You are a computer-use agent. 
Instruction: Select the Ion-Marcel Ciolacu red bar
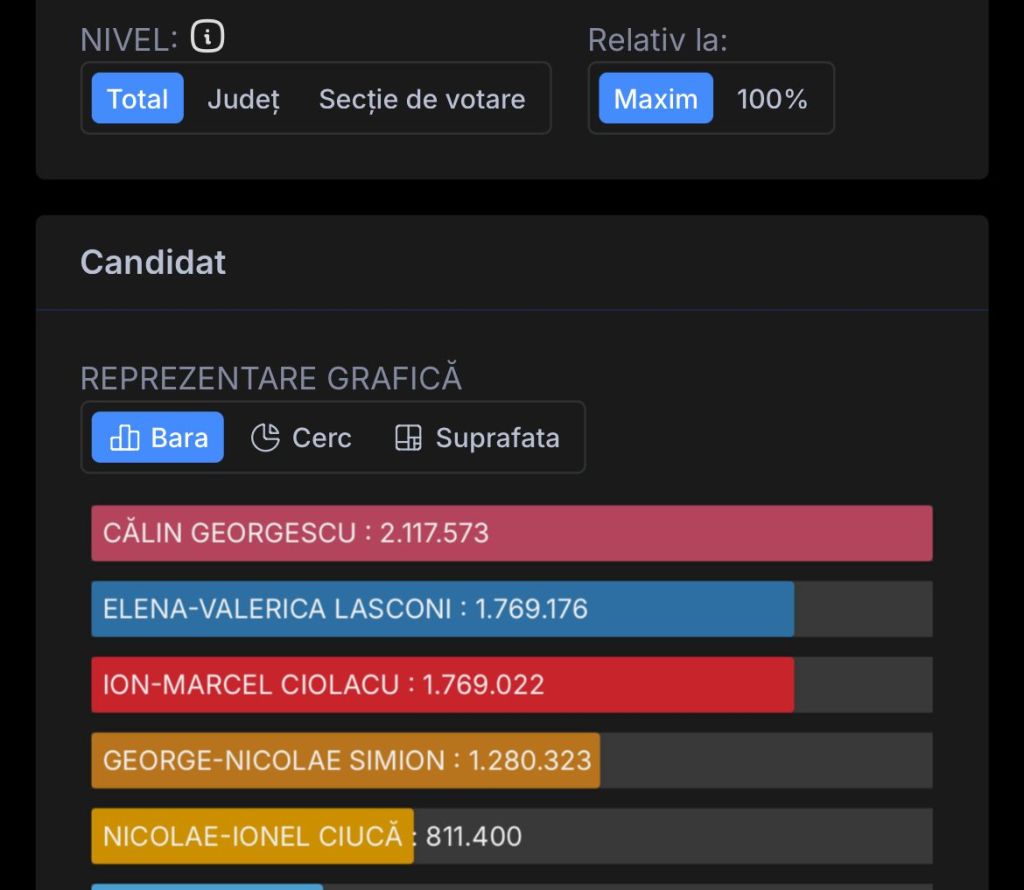coord(442,685)
